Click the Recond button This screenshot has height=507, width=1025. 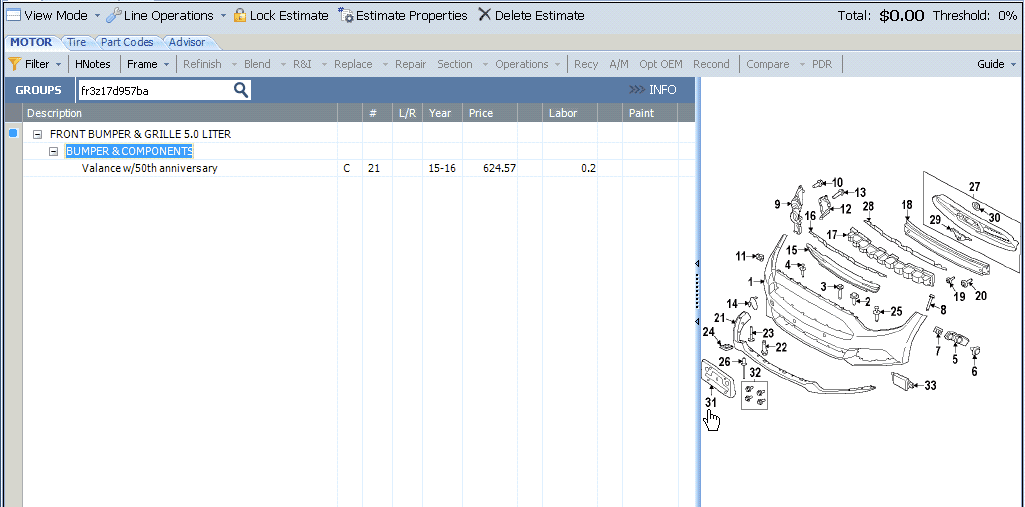(x=711, y=64)
